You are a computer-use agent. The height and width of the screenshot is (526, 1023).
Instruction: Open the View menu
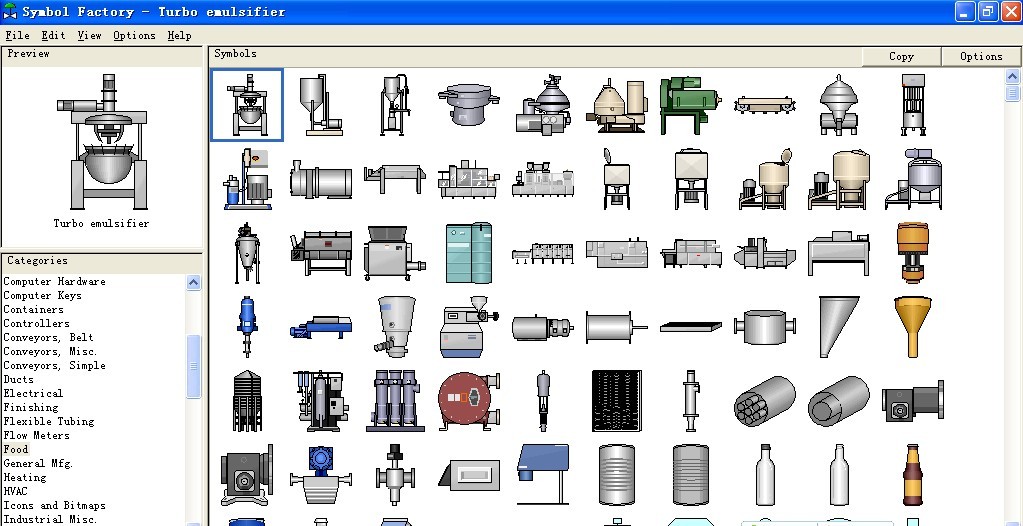pyautogui.click(x=89, y=35)
